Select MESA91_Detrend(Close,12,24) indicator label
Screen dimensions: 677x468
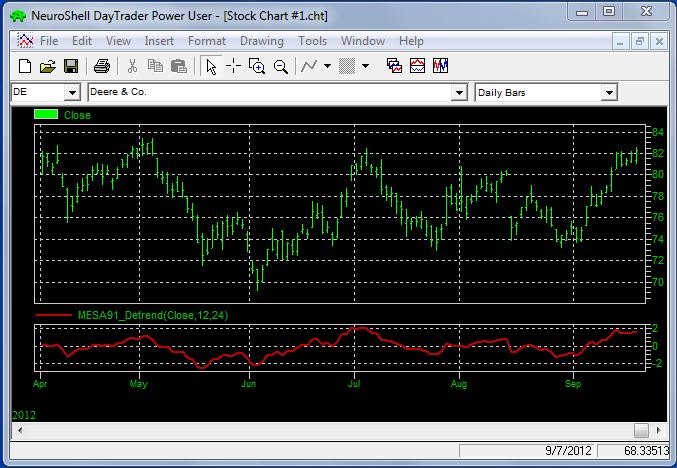[153, 315]
